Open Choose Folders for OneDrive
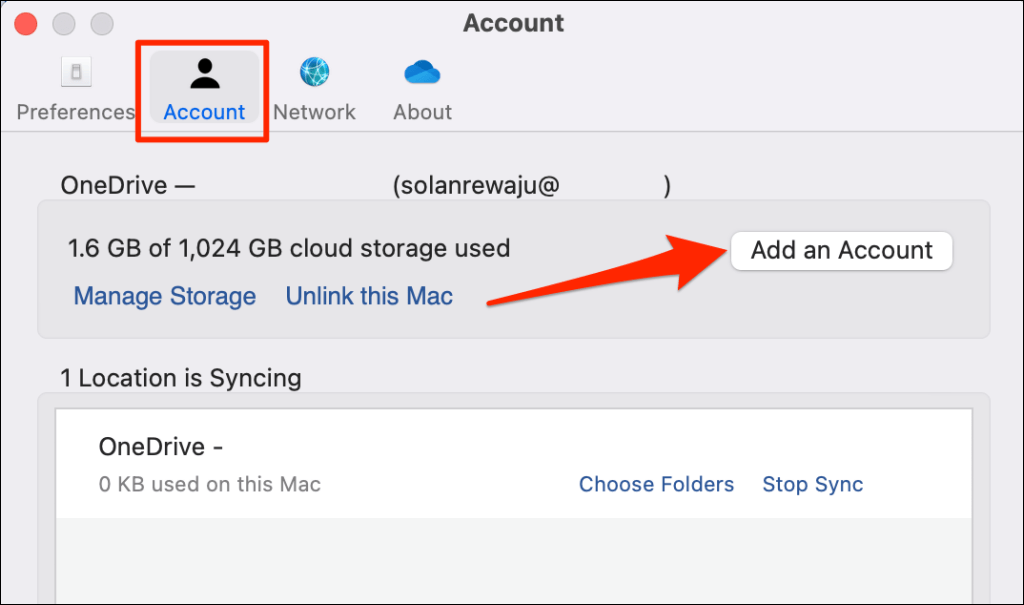The image size is (1024, 605). point(656,484)
